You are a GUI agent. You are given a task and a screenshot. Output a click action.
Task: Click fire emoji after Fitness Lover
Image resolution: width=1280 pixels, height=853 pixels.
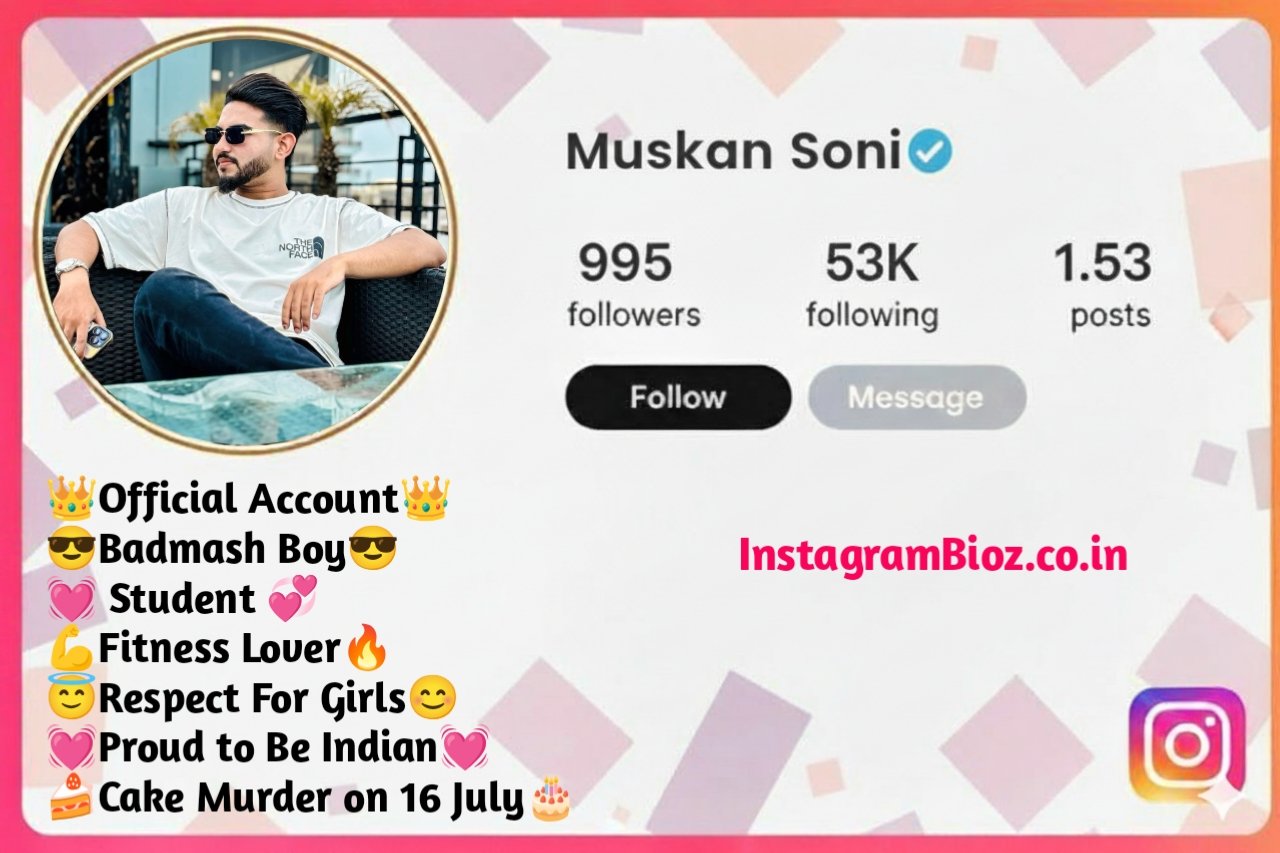coord(366,649)
